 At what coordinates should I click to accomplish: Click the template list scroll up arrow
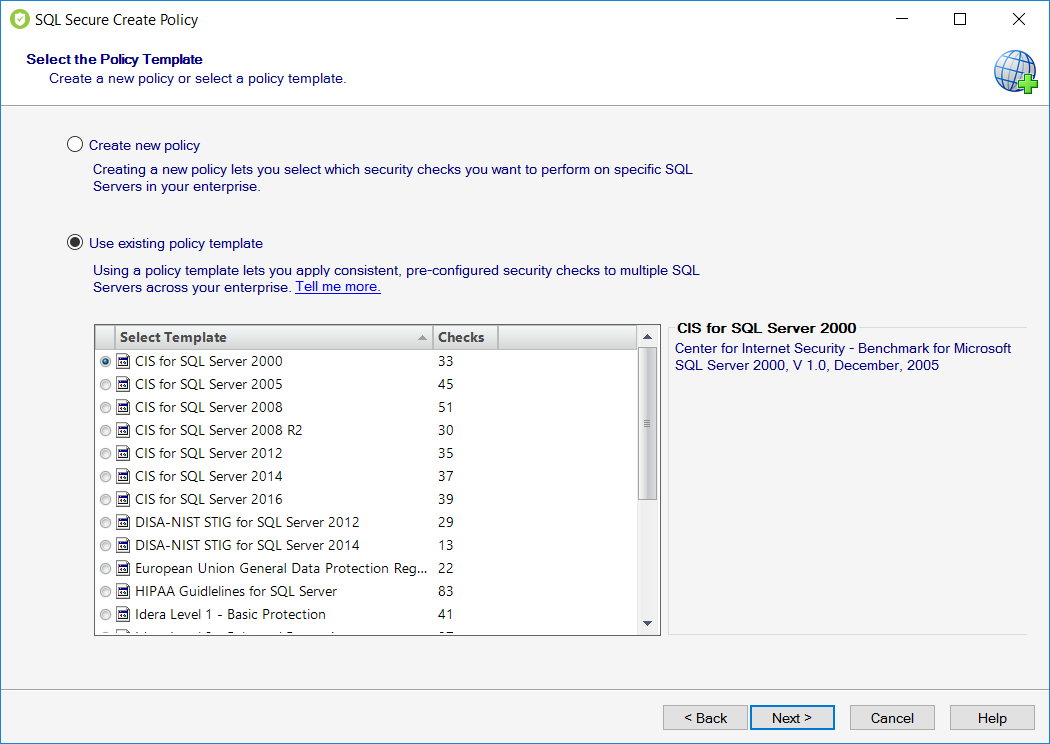tap(648, 336)
